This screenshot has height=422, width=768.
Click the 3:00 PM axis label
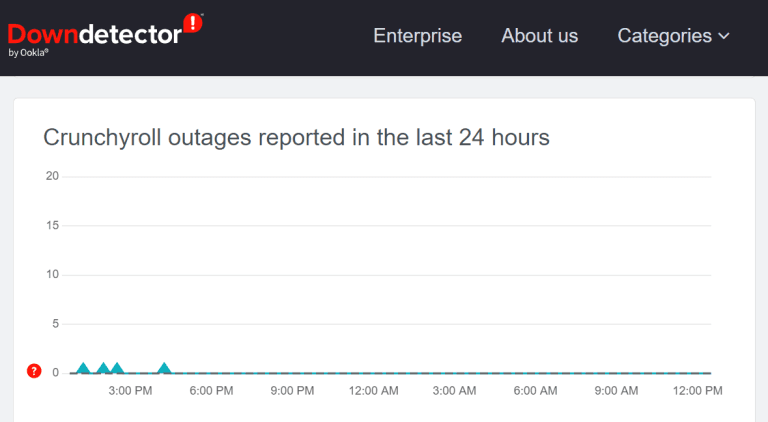click(x=130, y=391)
